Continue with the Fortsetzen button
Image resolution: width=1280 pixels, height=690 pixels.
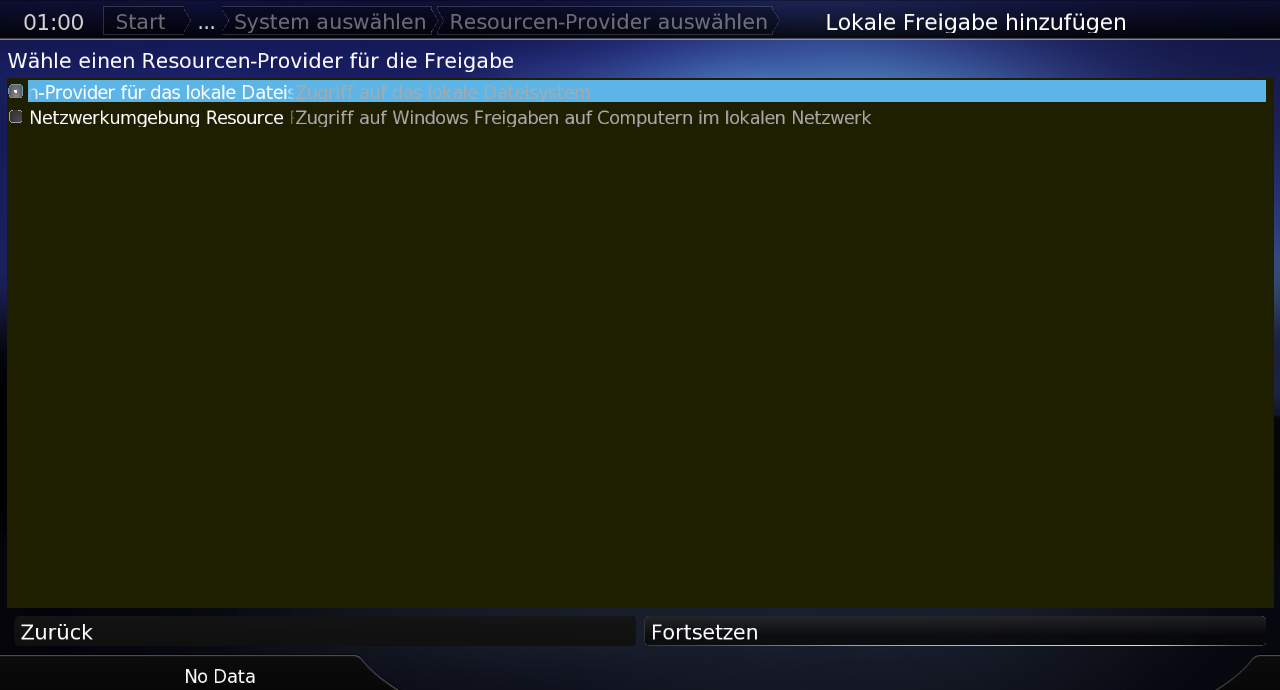955,632
